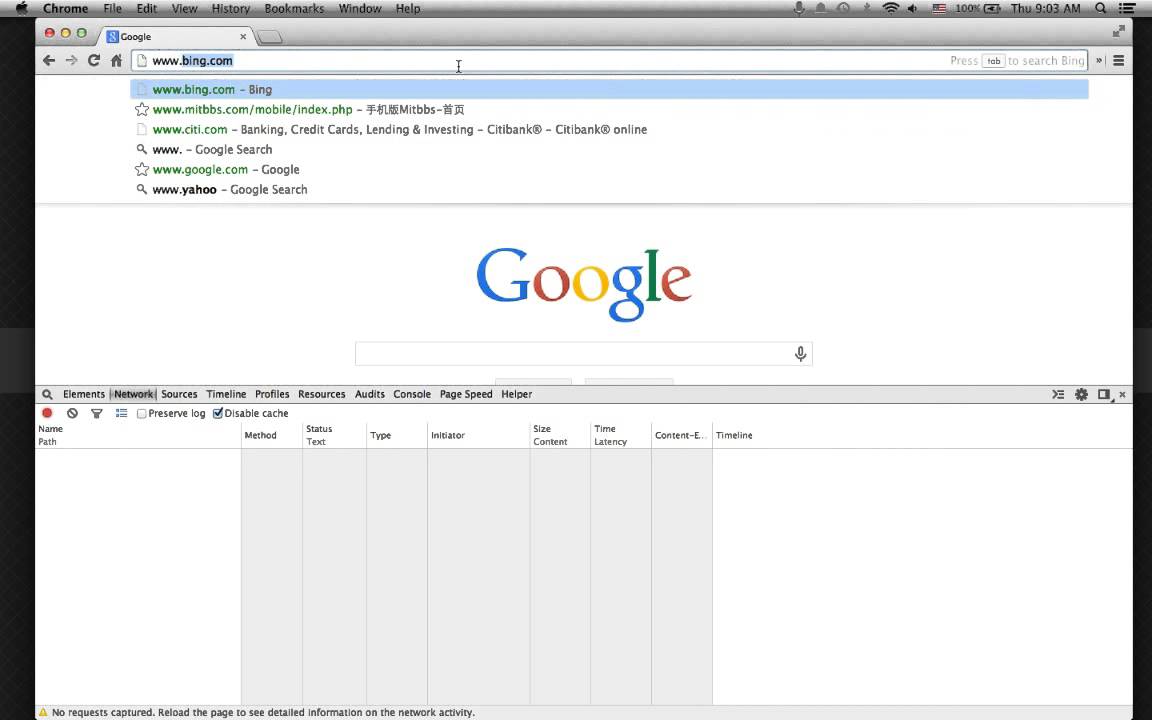The height and width of the screenshot is (720, 1152).
Task: Open the Timeline column header options
Action: (922, 436)
